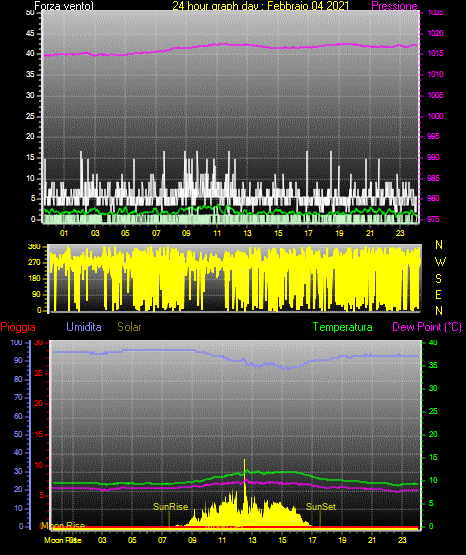This screenshot has height=555, width=466.
Task: Click 5 on the green temperature axis
Action: point(431,503)
